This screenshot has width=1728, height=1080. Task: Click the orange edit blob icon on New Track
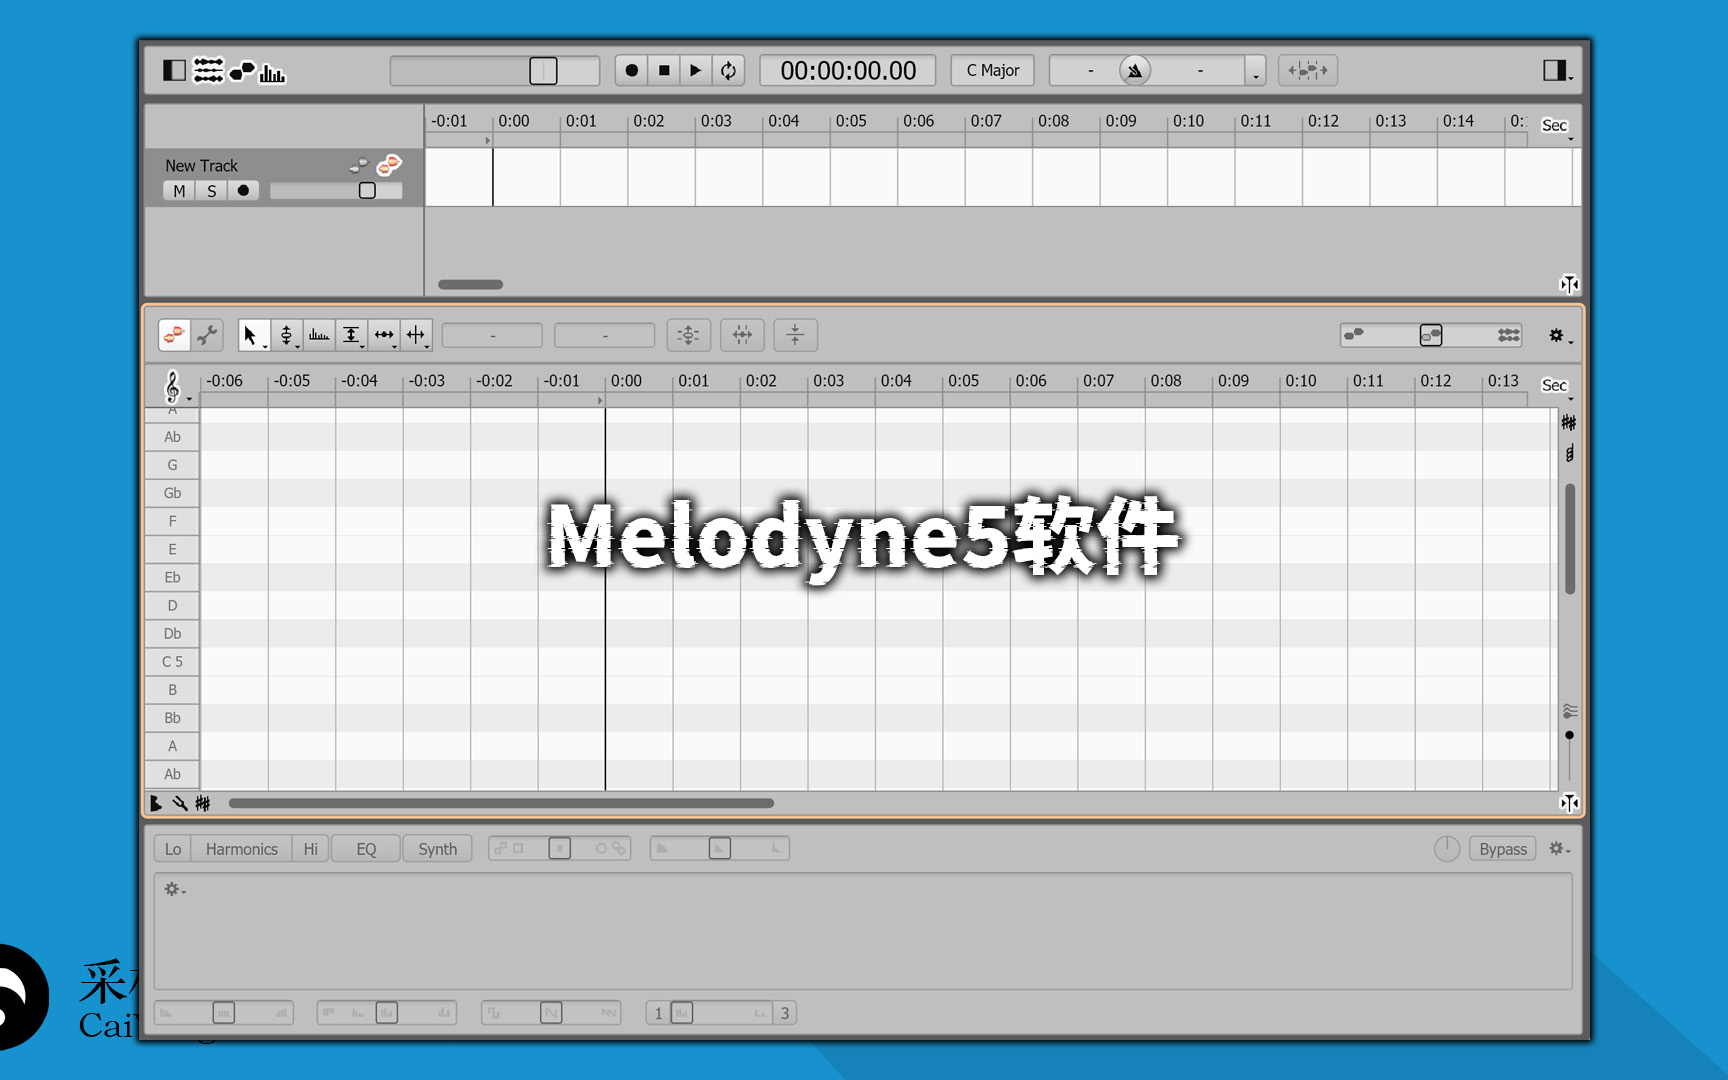pyautogui.click(x=389, y=164)
